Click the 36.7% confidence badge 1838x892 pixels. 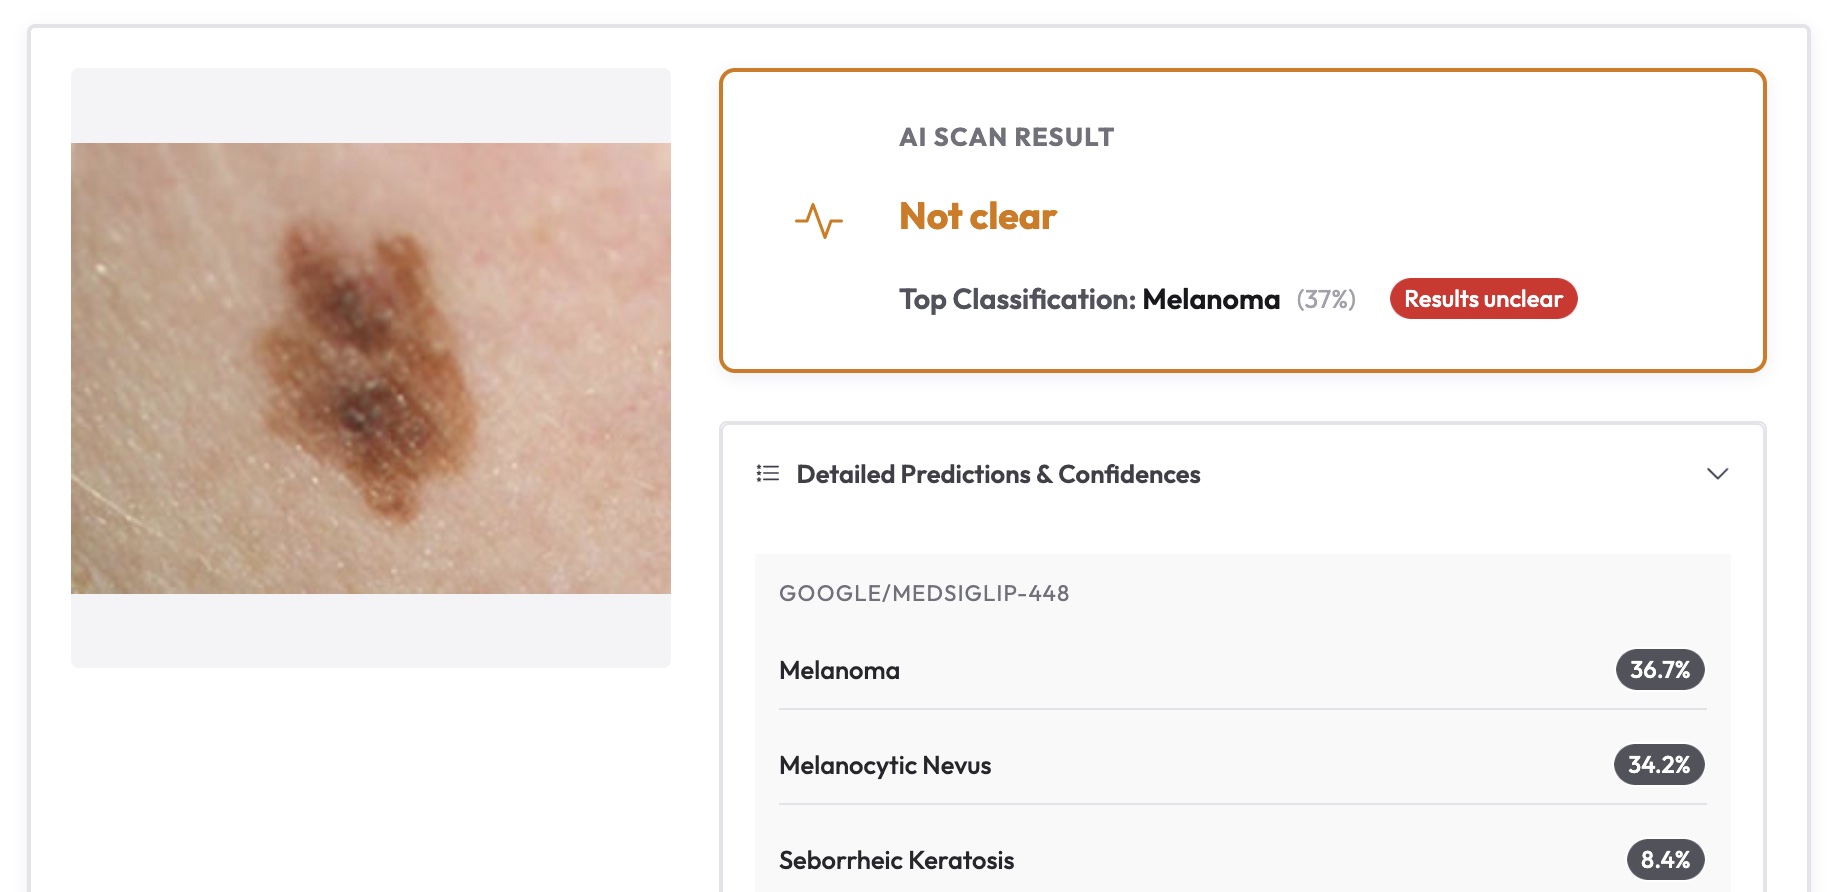1660,670
